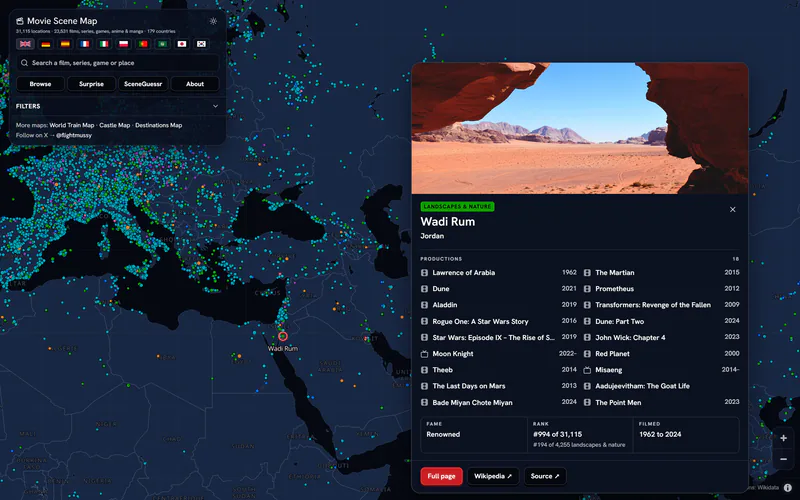The height and width of the screenshot is (500, 800).
Task: Select The Last Days on Mars
Action: coord(498,386)
